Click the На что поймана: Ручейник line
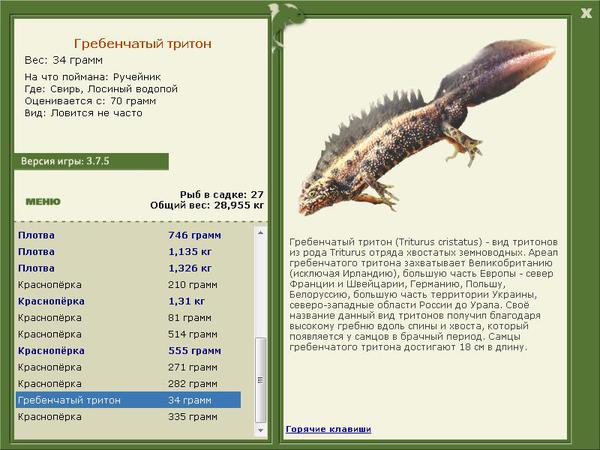 [93, 77]
